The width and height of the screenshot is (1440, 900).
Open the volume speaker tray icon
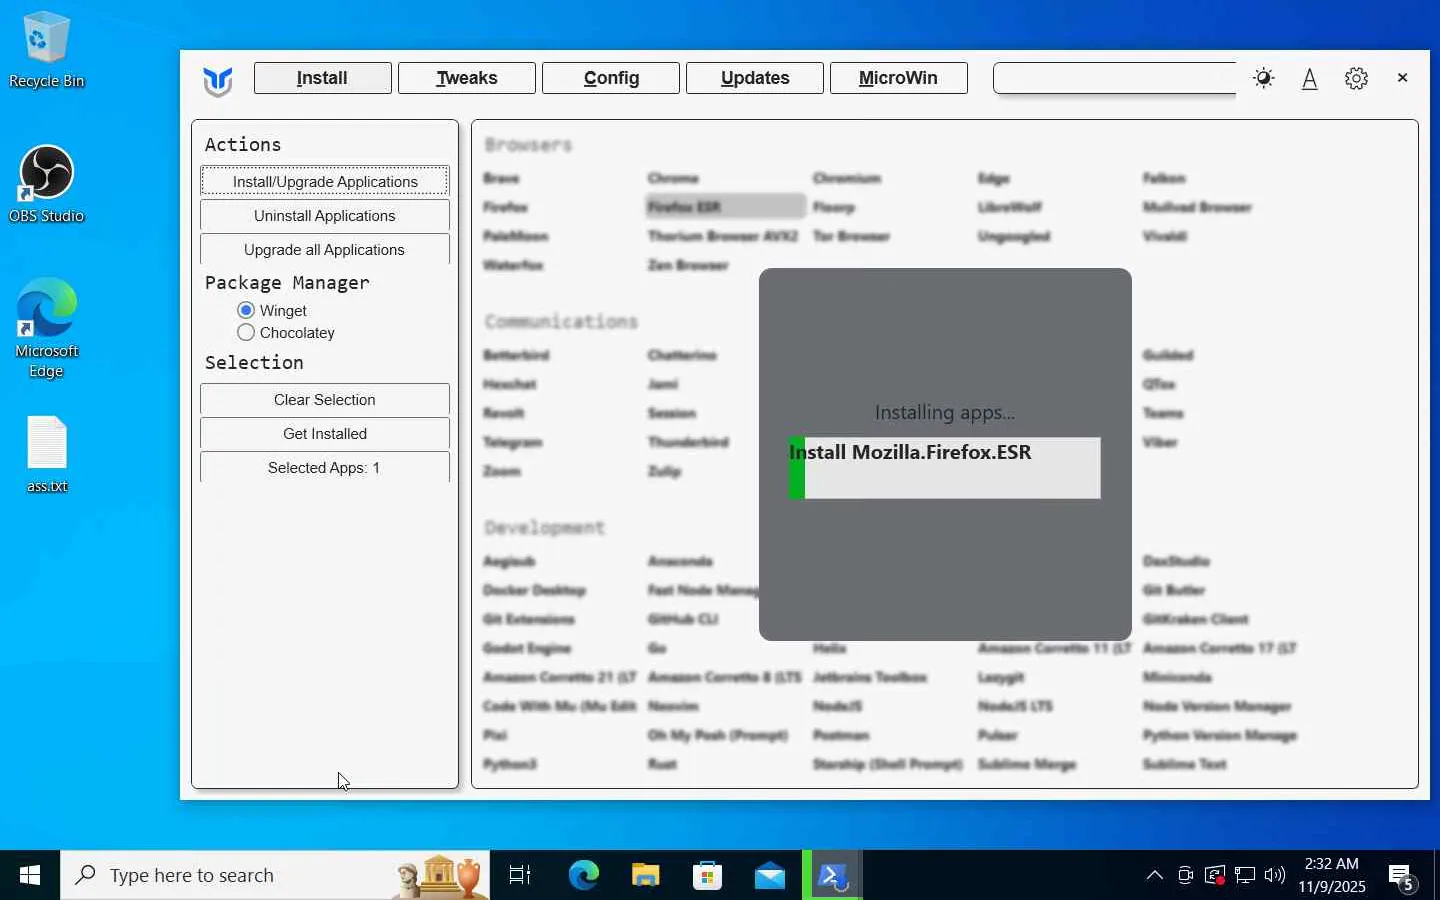click(x=1275, y=876)
